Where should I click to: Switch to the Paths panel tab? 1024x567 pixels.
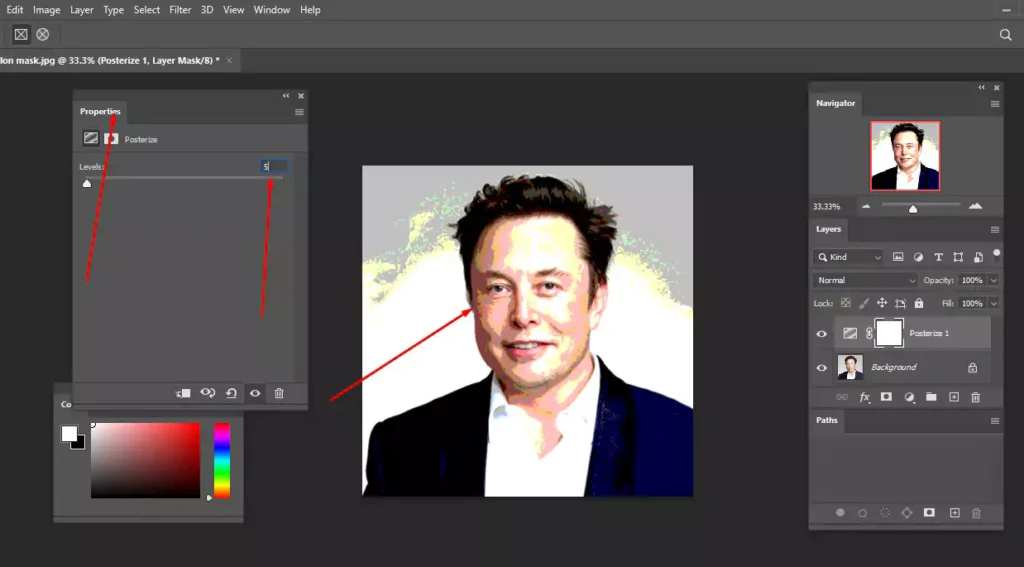(827, 420)
